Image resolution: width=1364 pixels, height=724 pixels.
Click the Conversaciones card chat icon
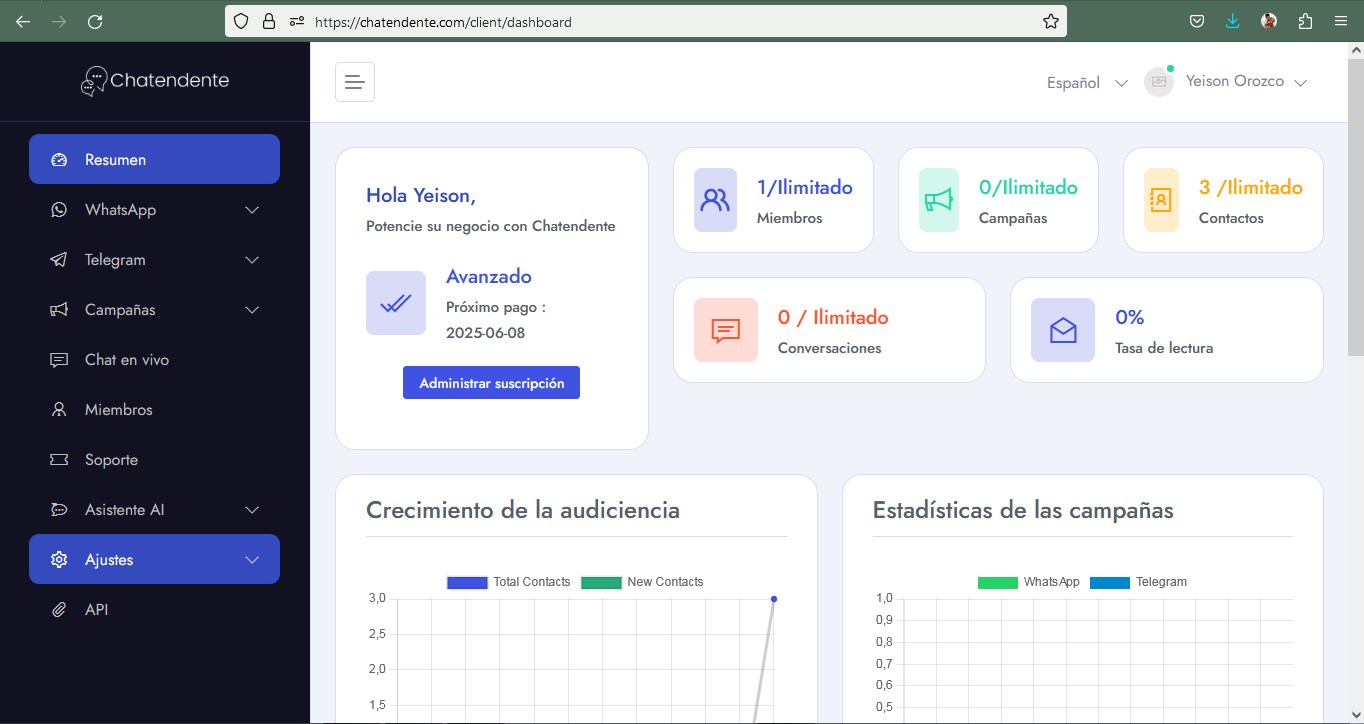point(726,330)
